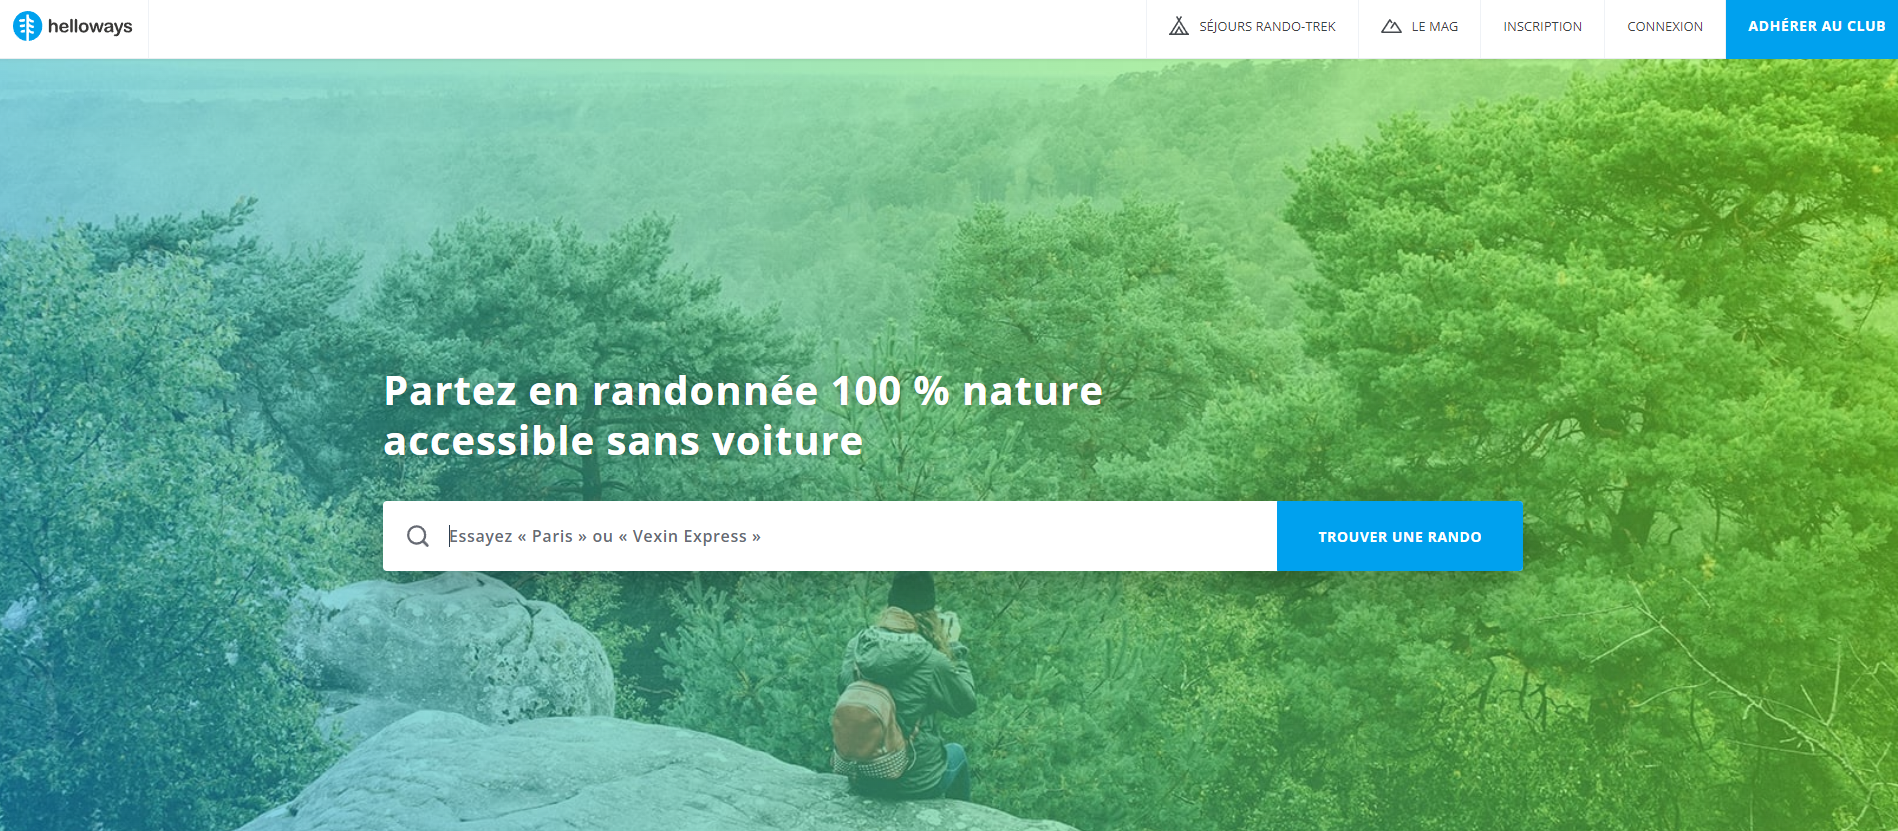Click the magnifying glass search icon
This screenshot has width=1898, height=831.
tap(418, 536)
